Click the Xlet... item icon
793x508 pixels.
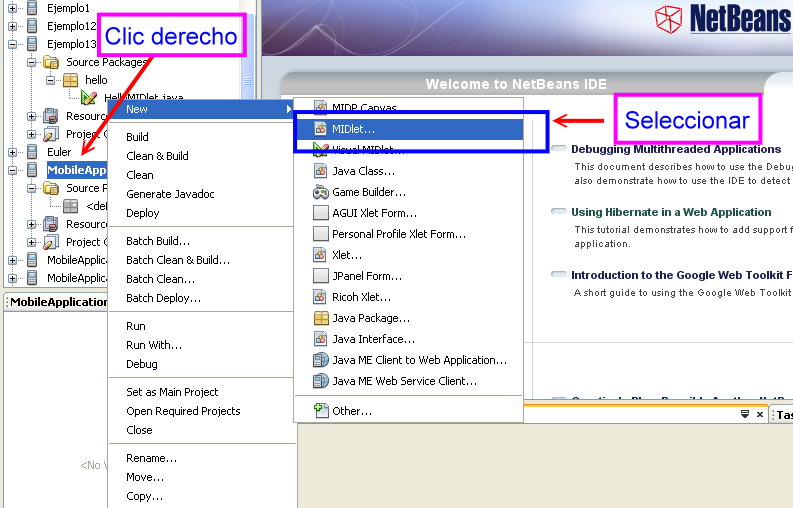(320, 255)
